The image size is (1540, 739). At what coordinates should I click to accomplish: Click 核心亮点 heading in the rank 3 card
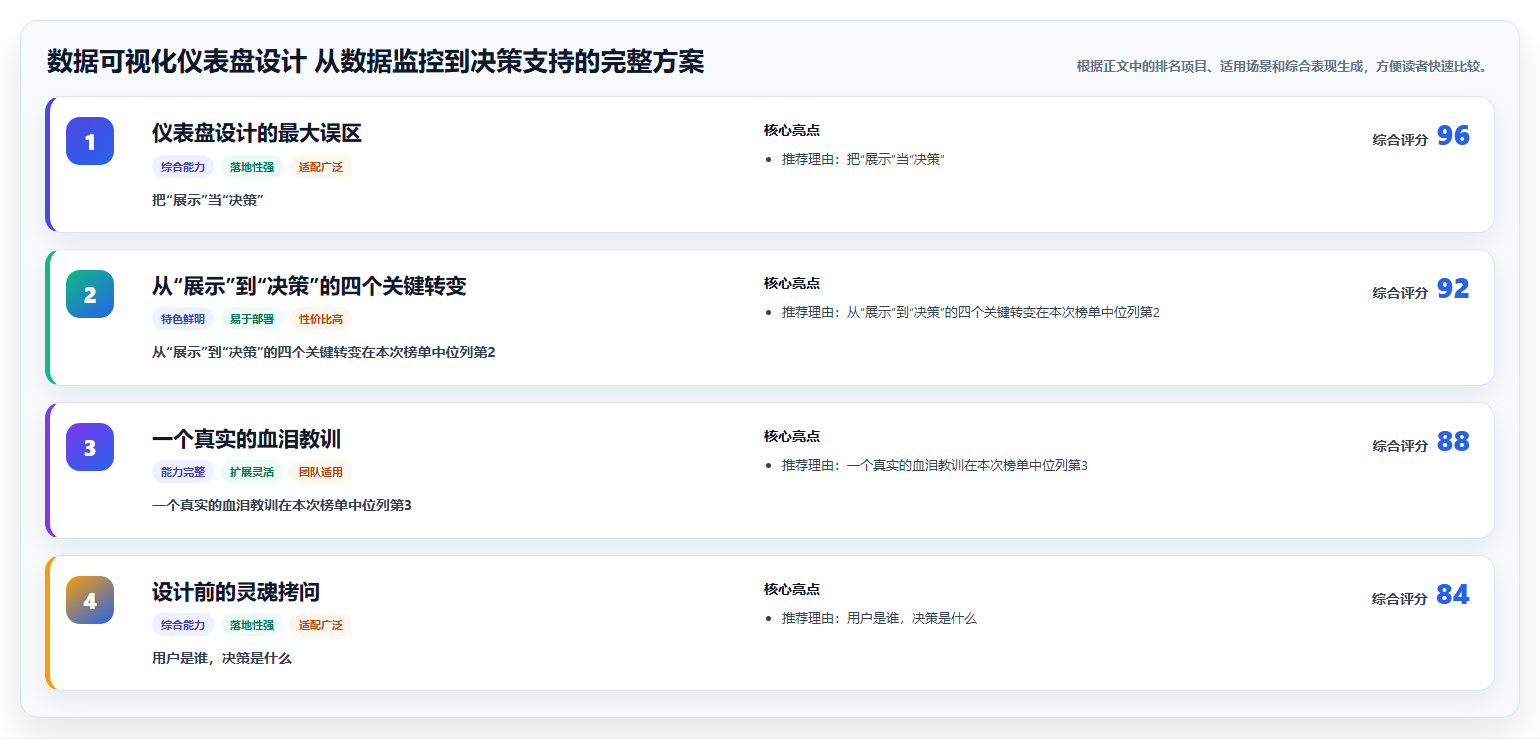point(792,437)
